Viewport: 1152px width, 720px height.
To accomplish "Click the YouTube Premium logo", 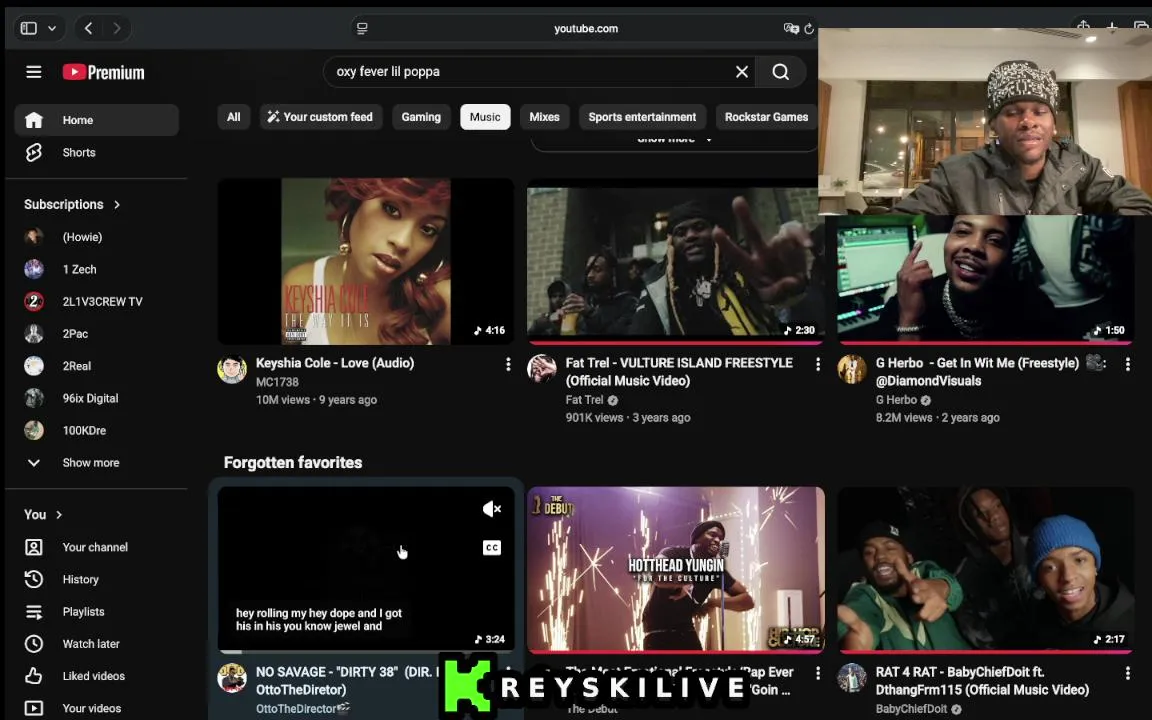I will 104,72.
